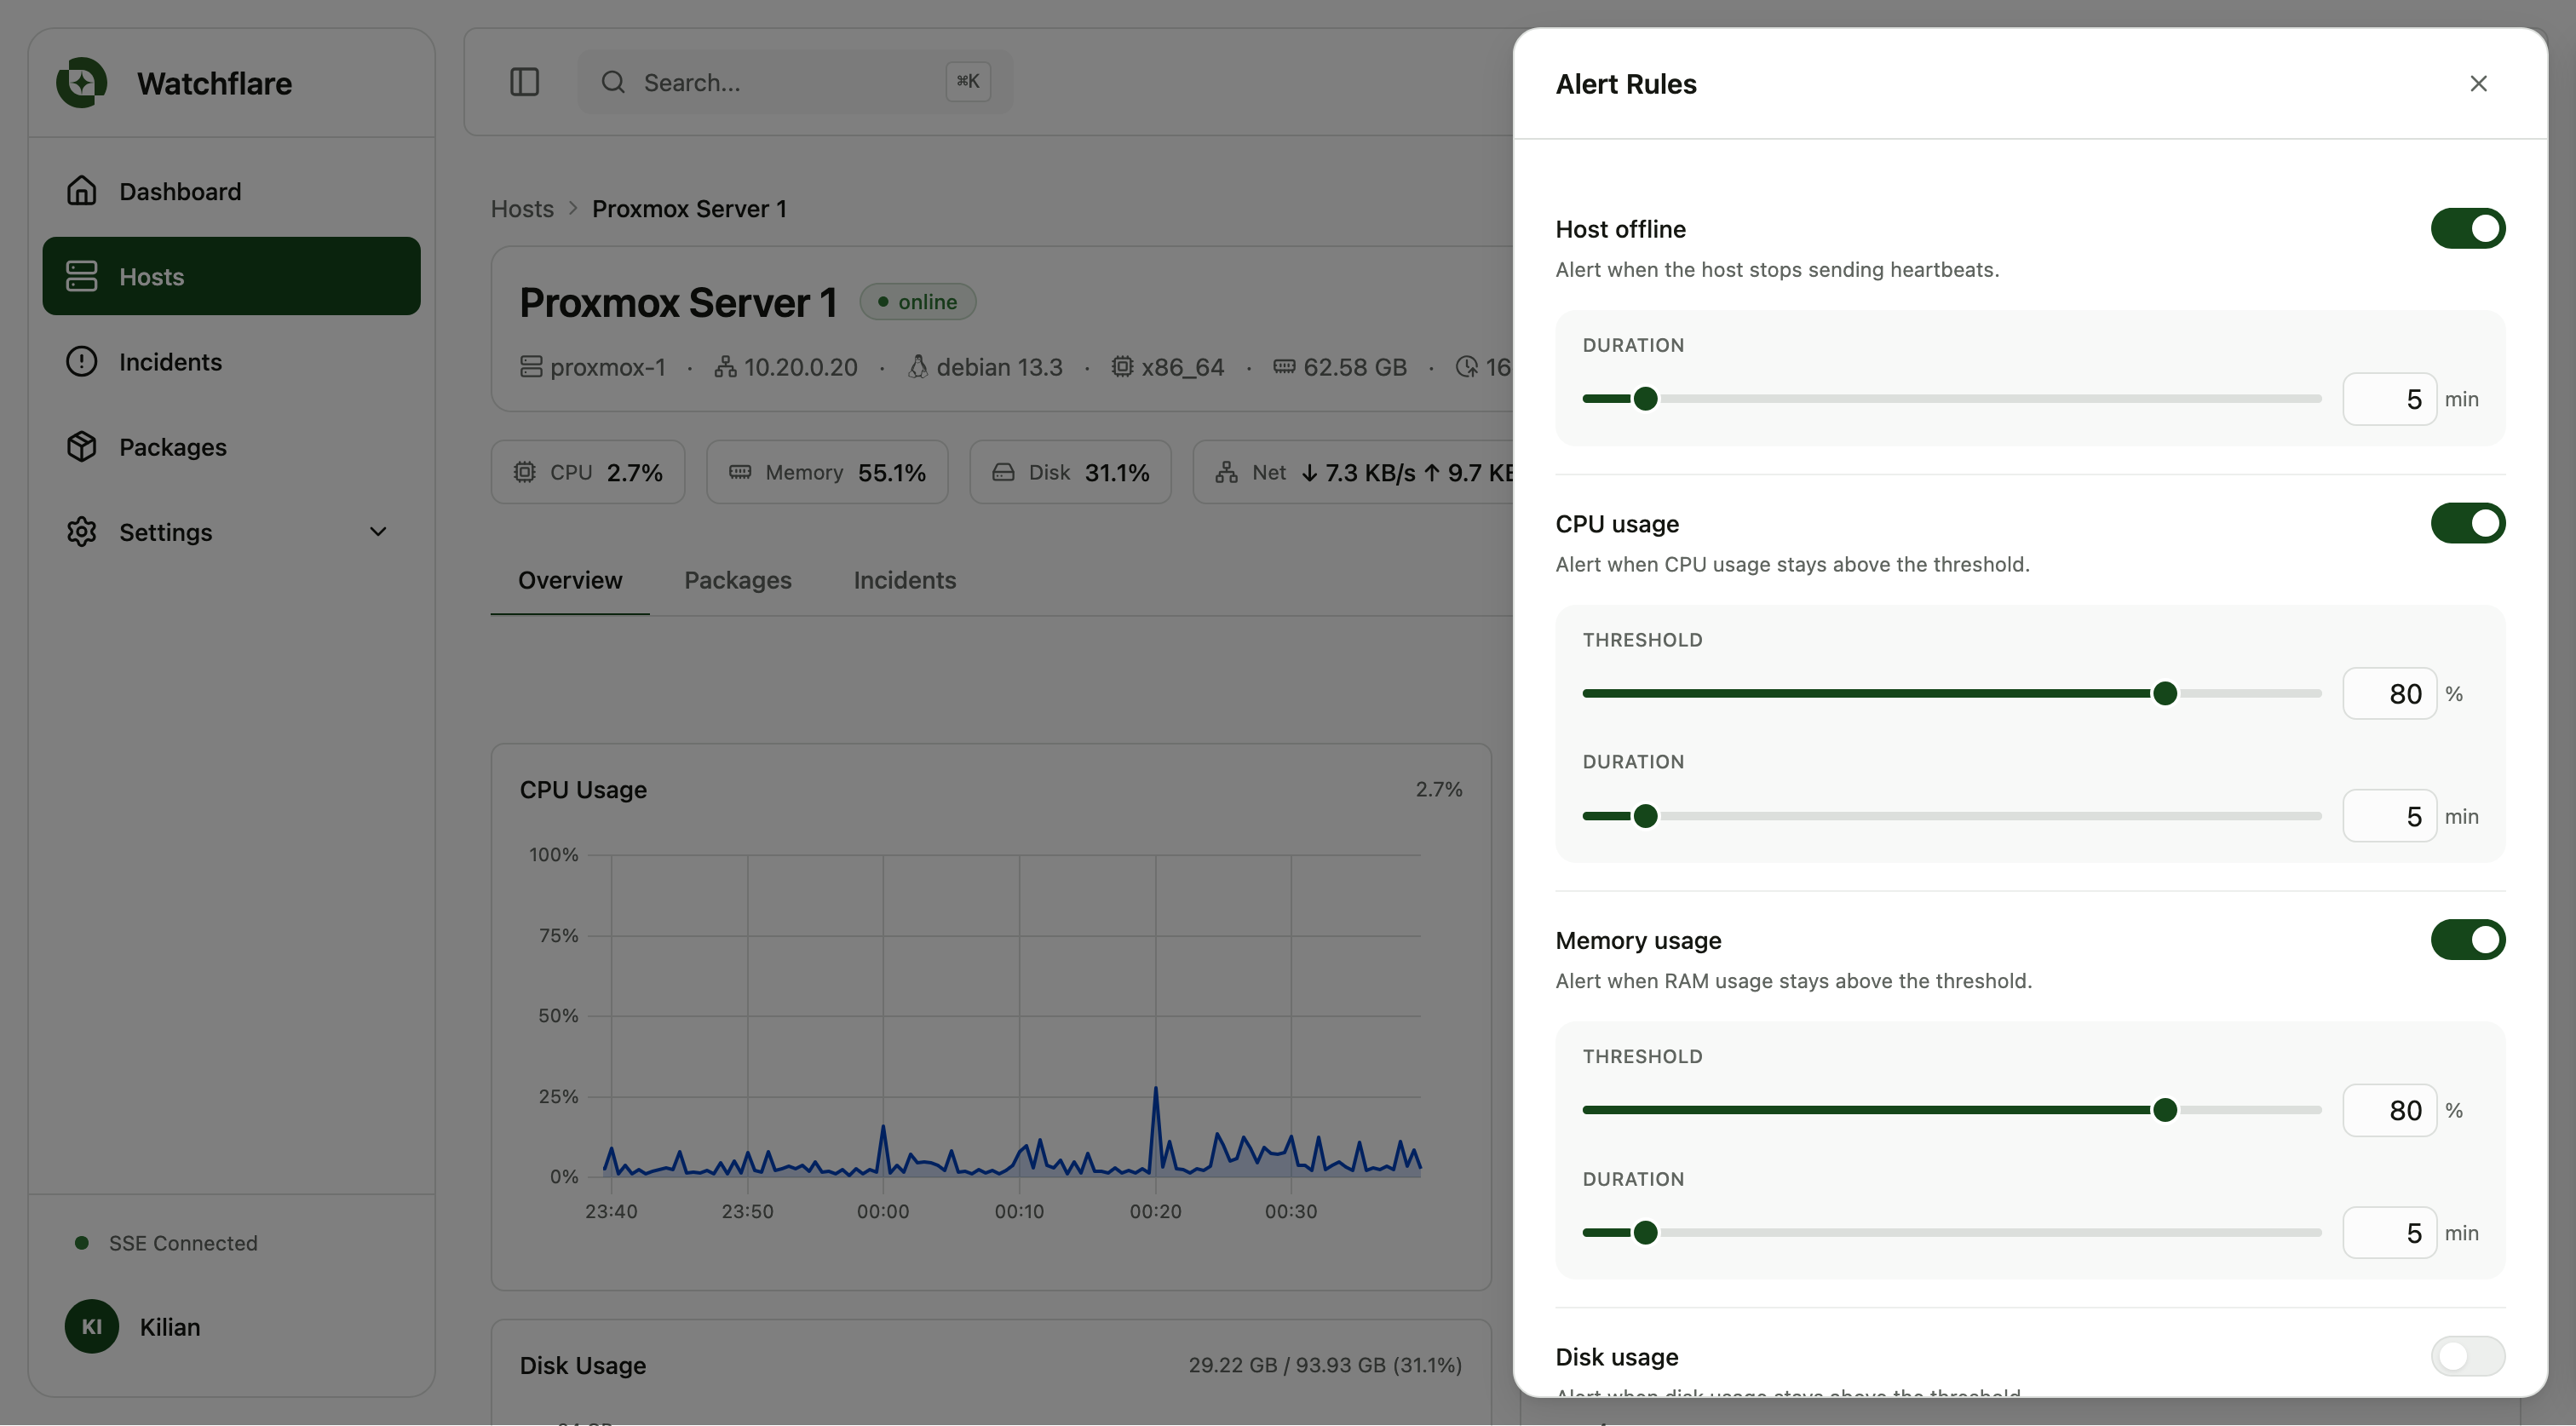Switch to the Packages tab
This screenshot has width=2576, height=1426.
tap(737, 580)
